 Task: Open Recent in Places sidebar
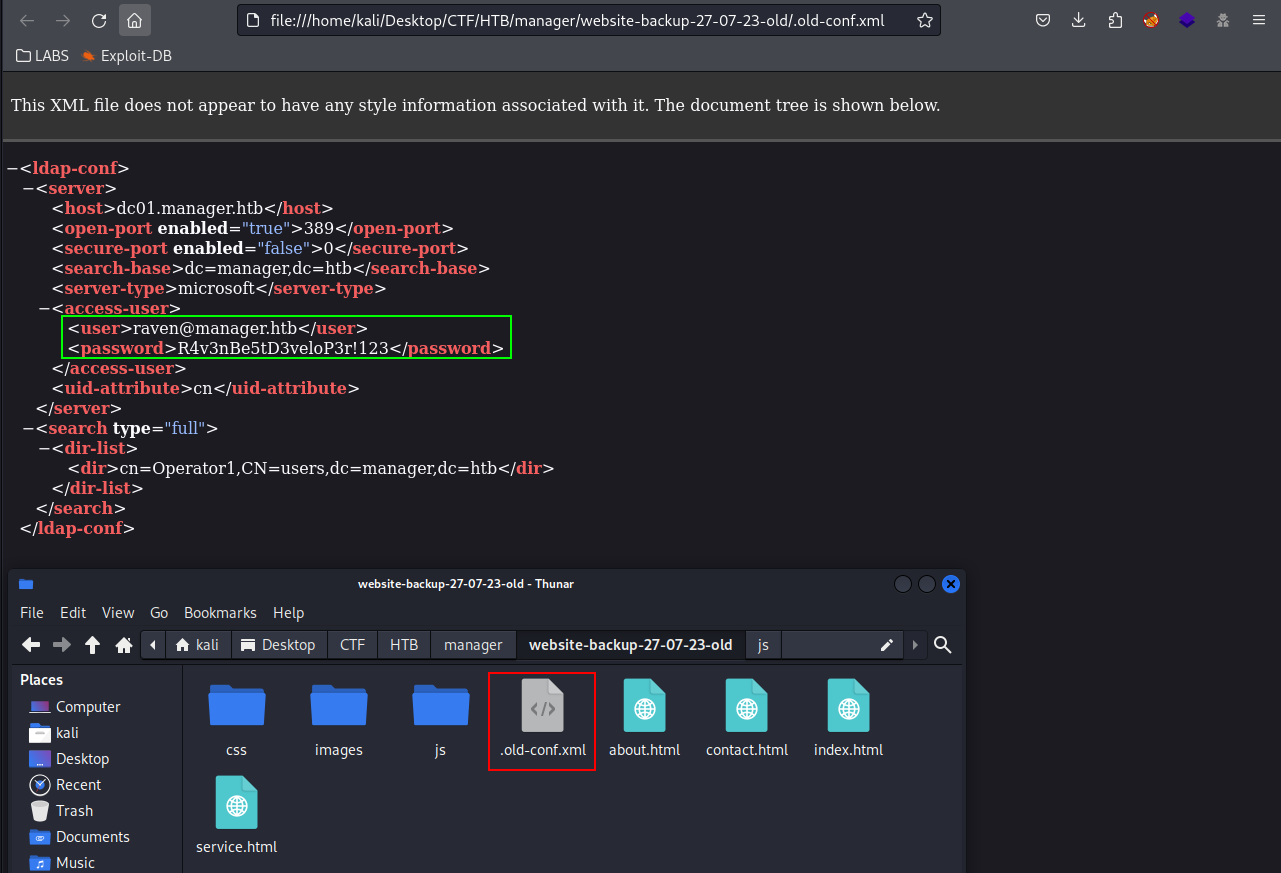65,785
